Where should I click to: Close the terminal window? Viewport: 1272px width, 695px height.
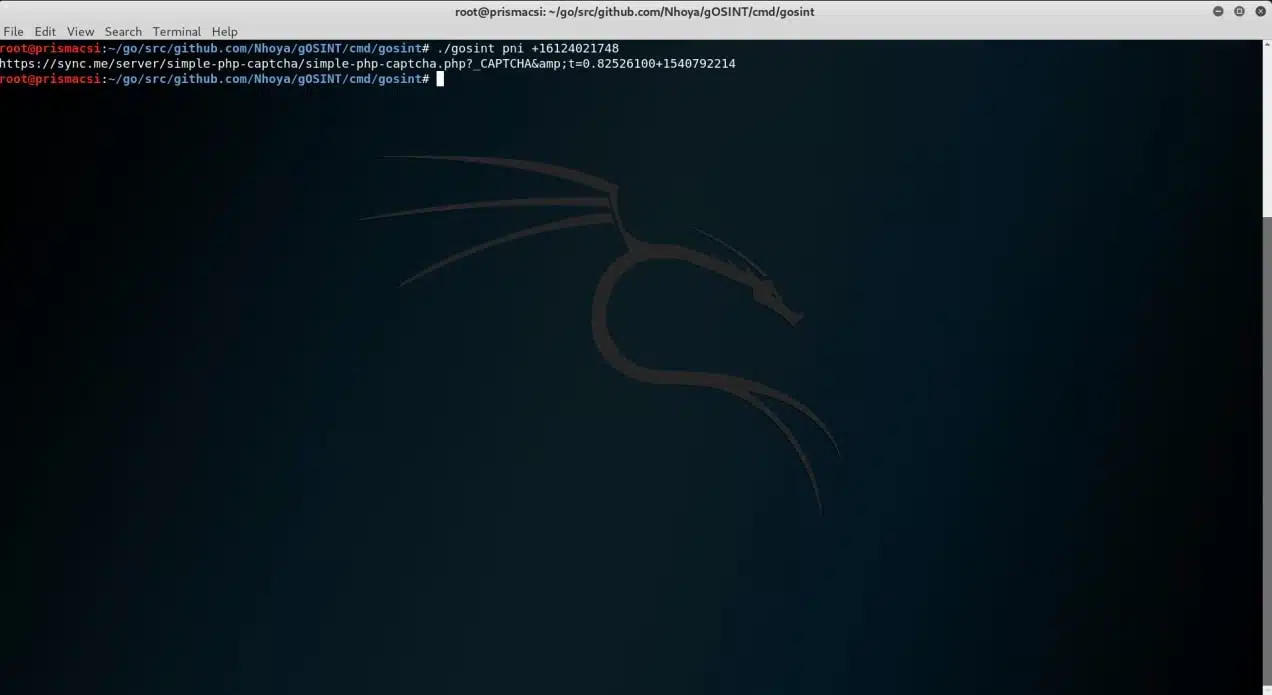[1259, 11]
